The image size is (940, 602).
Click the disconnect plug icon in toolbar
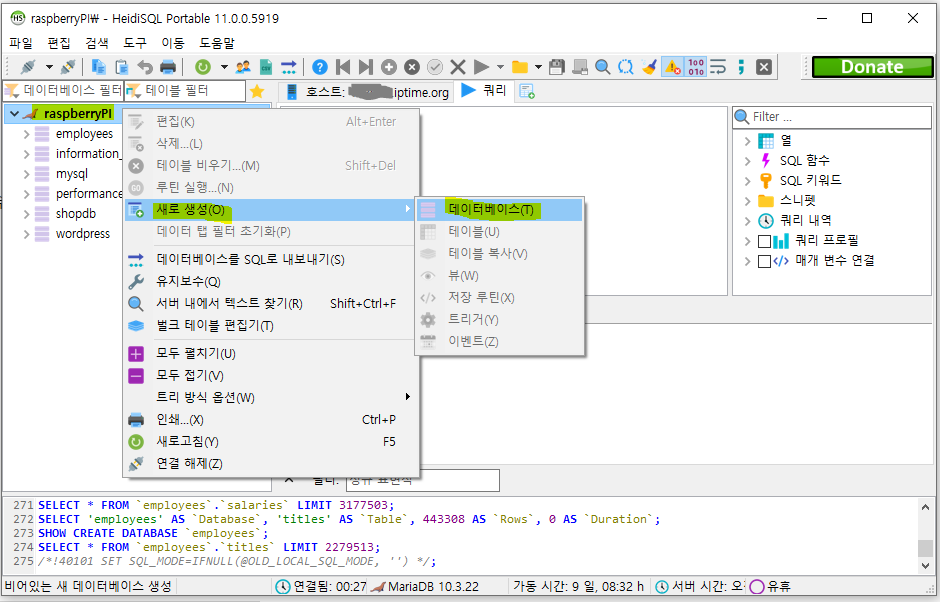click(68, 67)
